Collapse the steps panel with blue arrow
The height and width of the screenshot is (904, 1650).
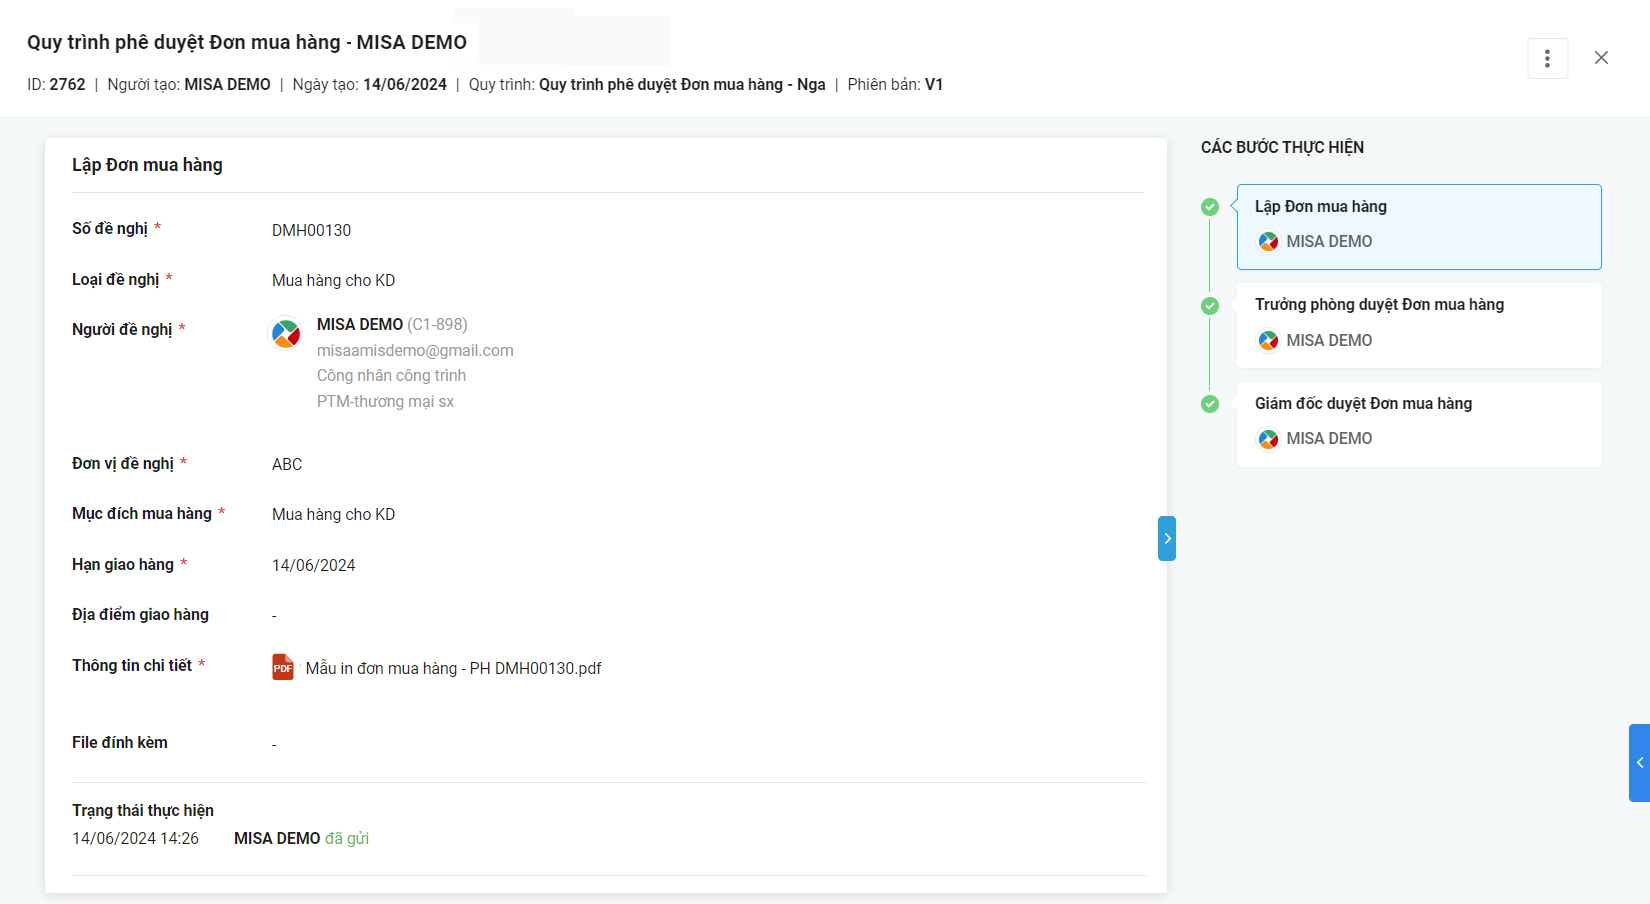[x=1167, y=538]
